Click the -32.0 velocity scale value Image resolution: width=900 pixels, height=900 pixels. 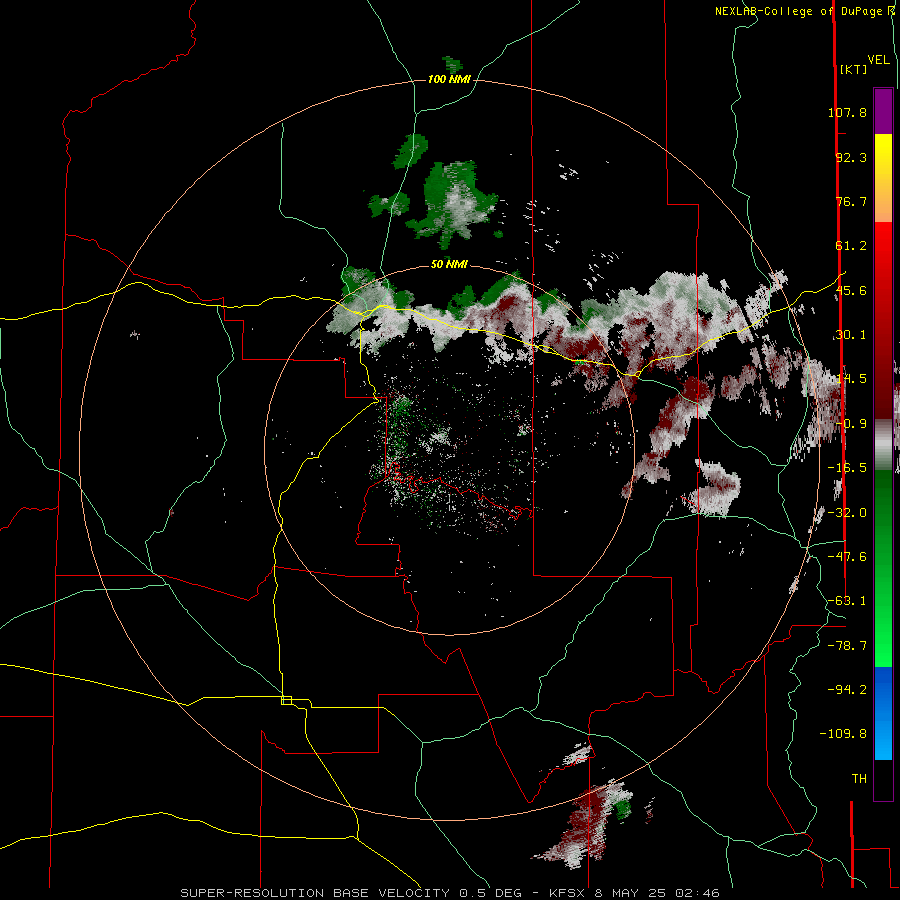pyautogui.click(x=847, y=513)
